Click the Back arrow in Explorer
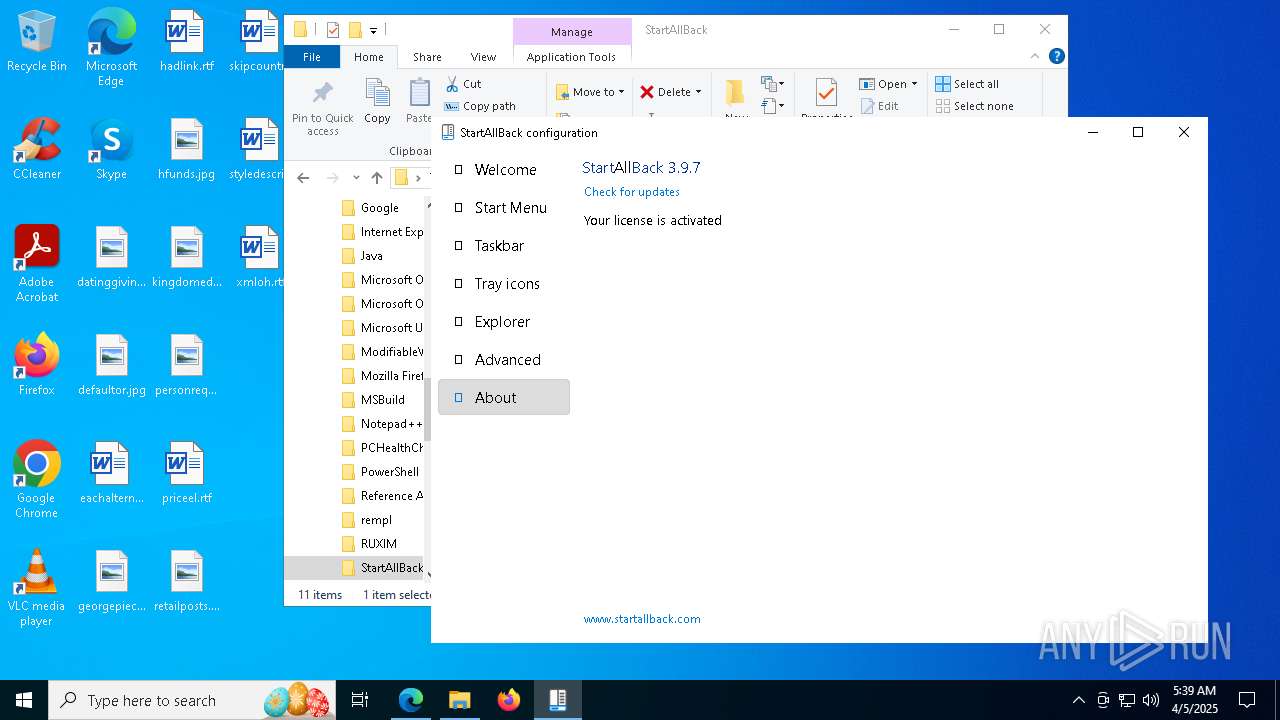Image resolution: width=1280 pixels, height=720 pixels. click(303, 178)
